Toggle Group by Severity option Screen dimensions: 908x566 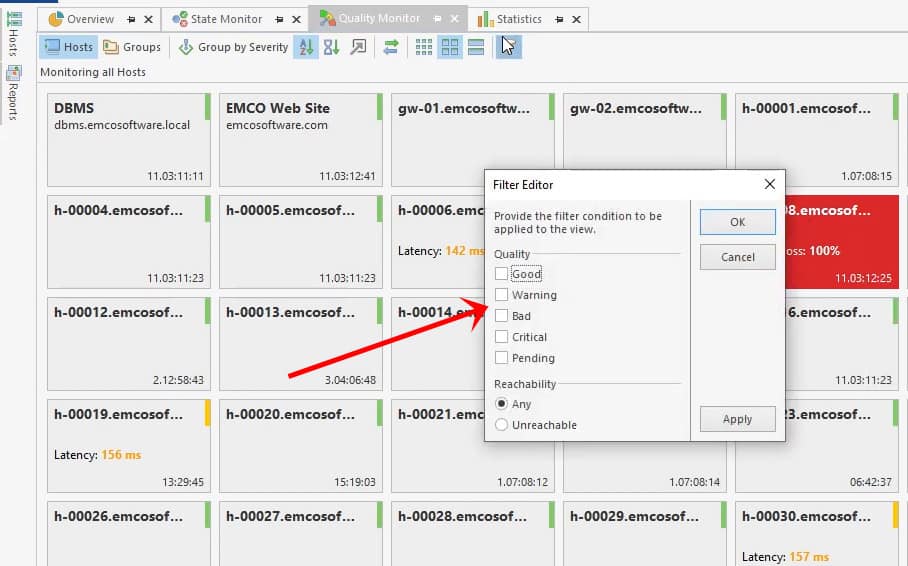click(x=233, y=47)
